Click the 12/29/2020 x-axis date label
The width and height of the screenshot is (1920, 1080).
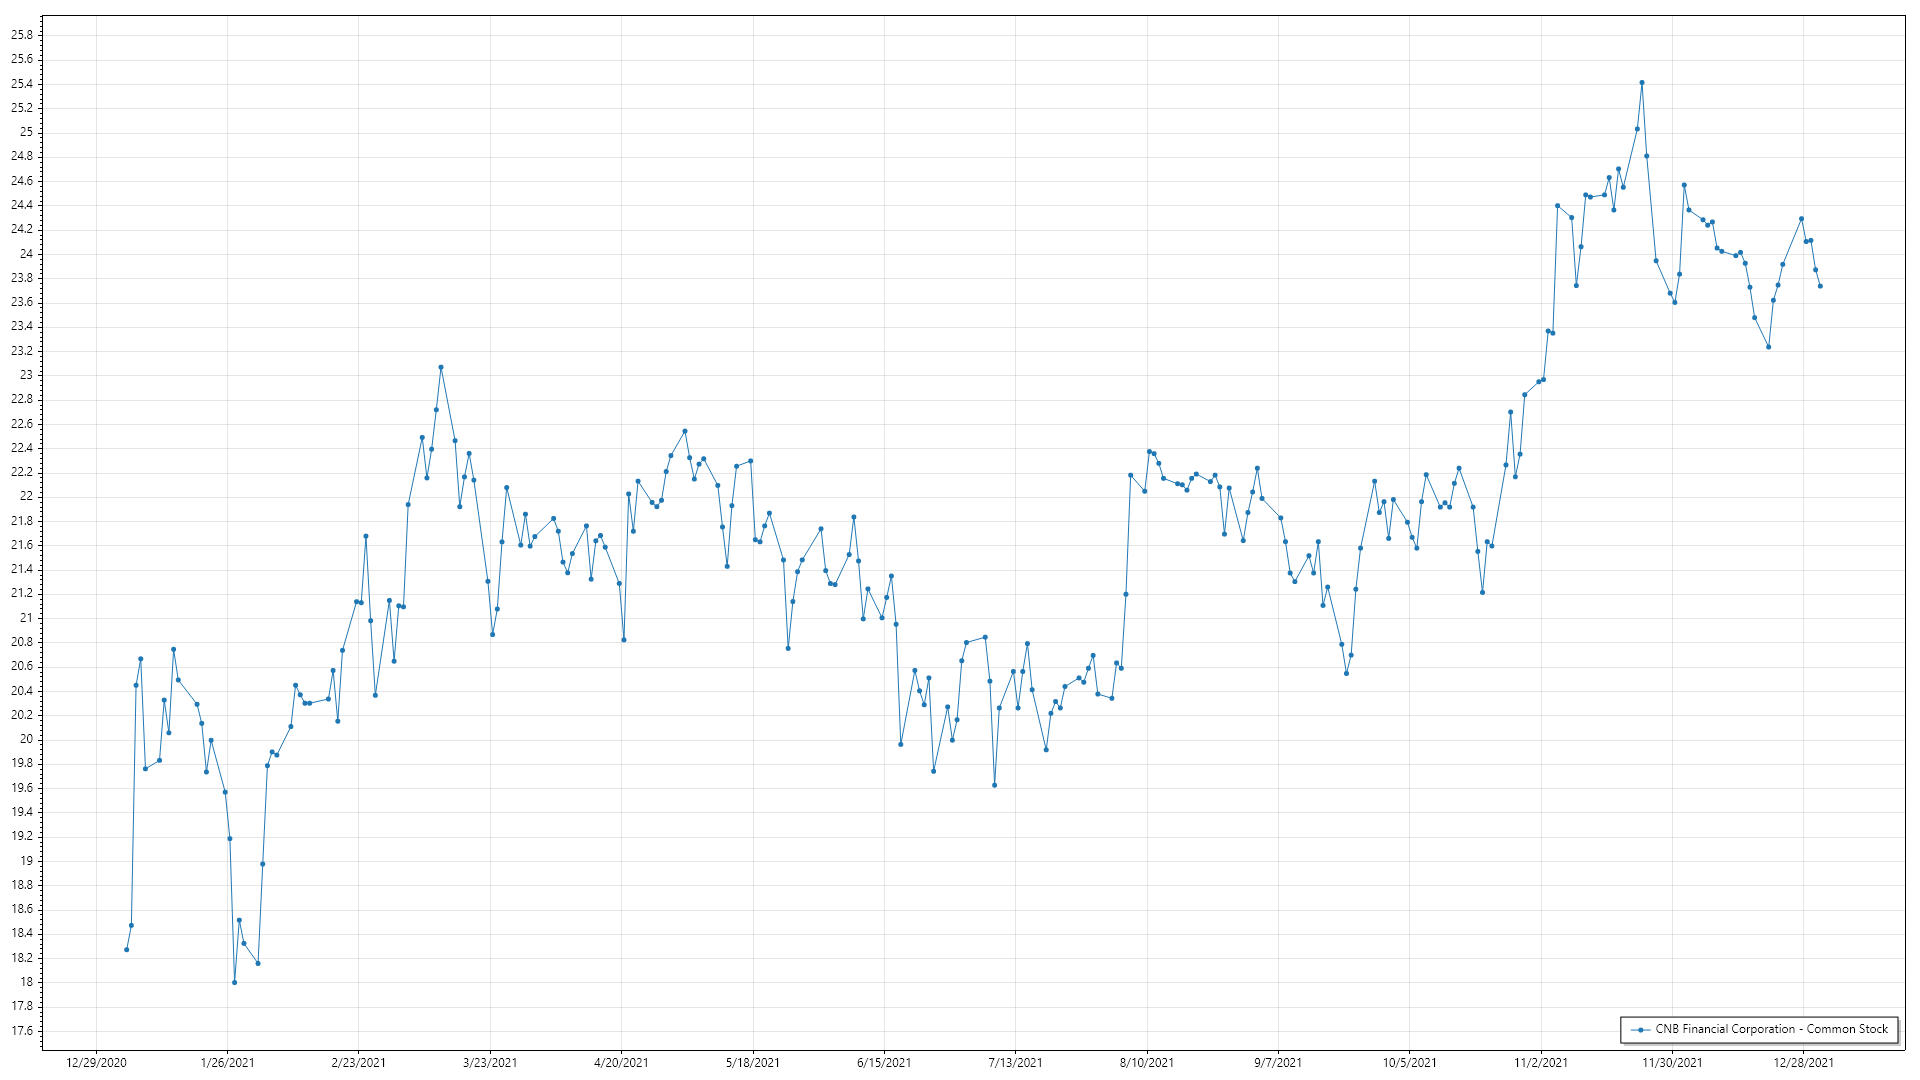[96, 1062]
